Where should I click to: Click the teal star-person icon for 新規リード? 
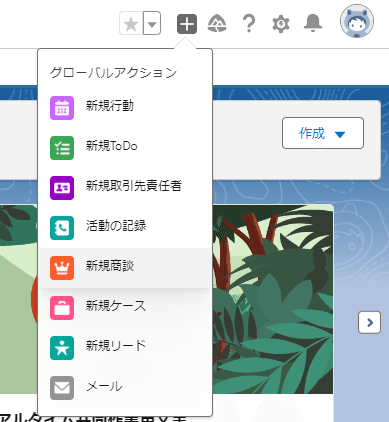coord(62,348)
